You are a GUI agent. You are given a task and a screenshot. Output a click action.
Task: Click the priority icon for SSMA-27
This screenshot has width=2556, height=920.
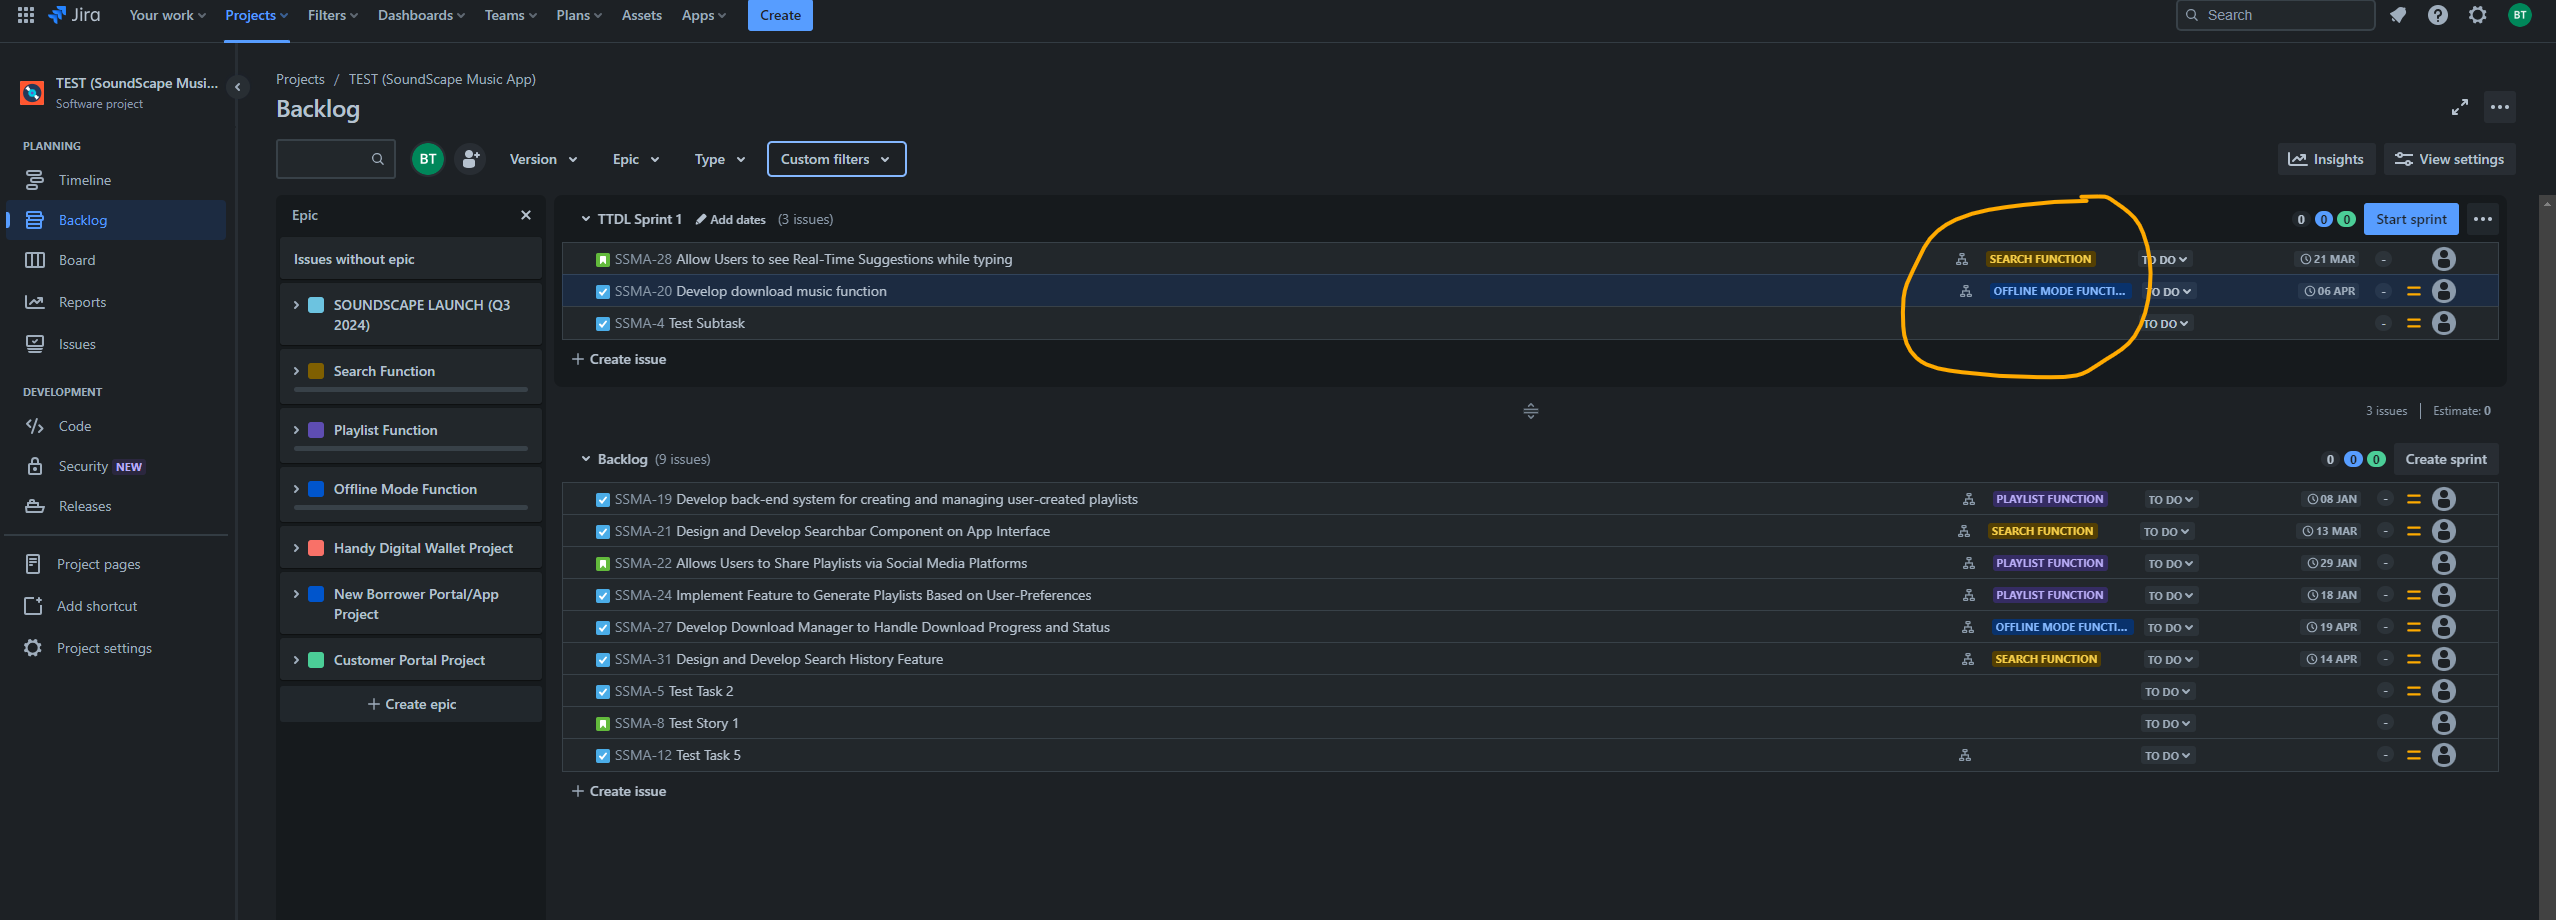coord(2414,627)
